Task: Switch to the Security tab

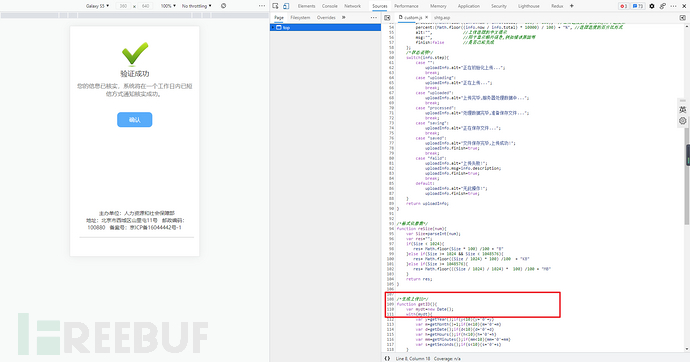Action: point(499,6)
